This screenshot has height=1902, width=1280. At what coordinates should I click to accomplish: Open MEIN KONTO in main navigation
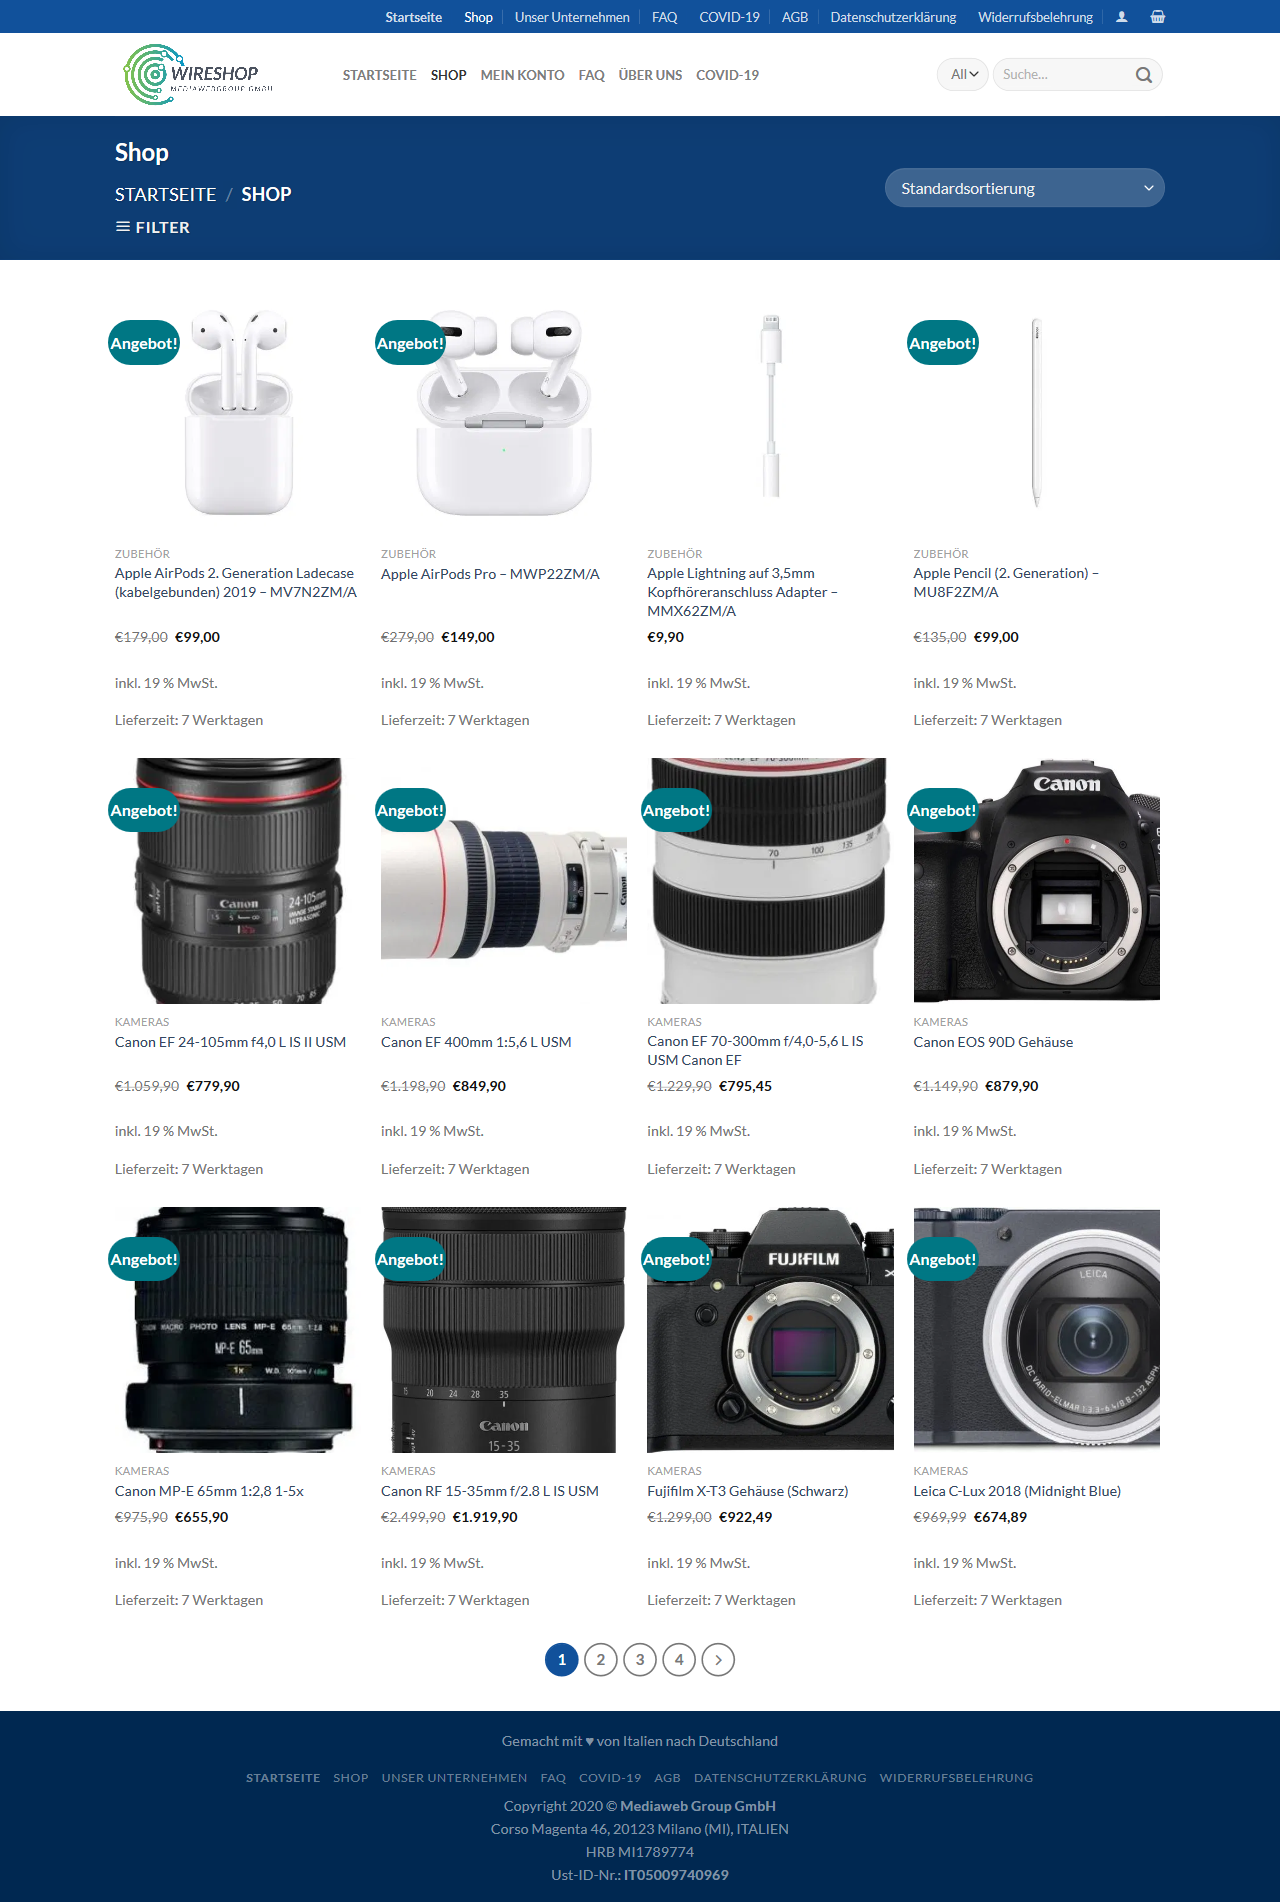pos(522,75)
